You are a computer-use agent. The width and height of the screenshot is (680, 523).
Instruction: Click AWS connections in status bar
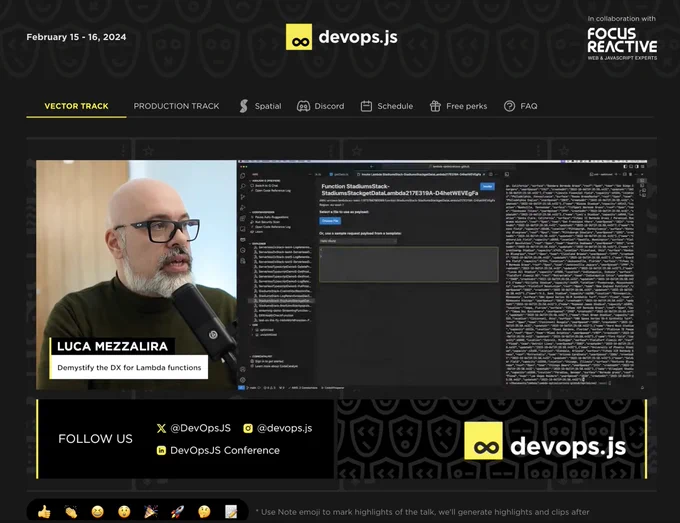(x=303, y=388)
